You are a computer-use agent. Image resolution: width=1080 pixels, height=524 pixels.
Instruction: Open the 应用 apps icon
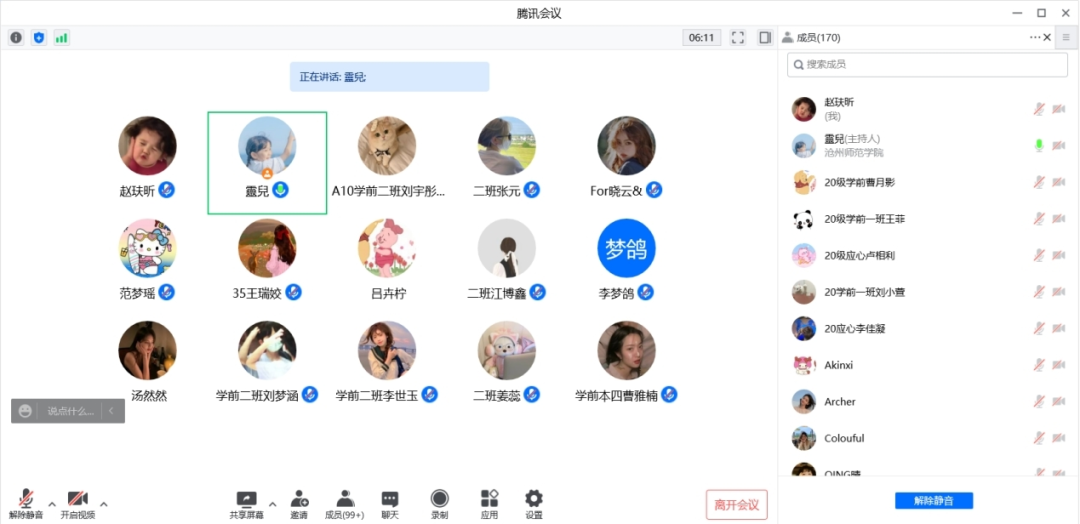[489, 503]
